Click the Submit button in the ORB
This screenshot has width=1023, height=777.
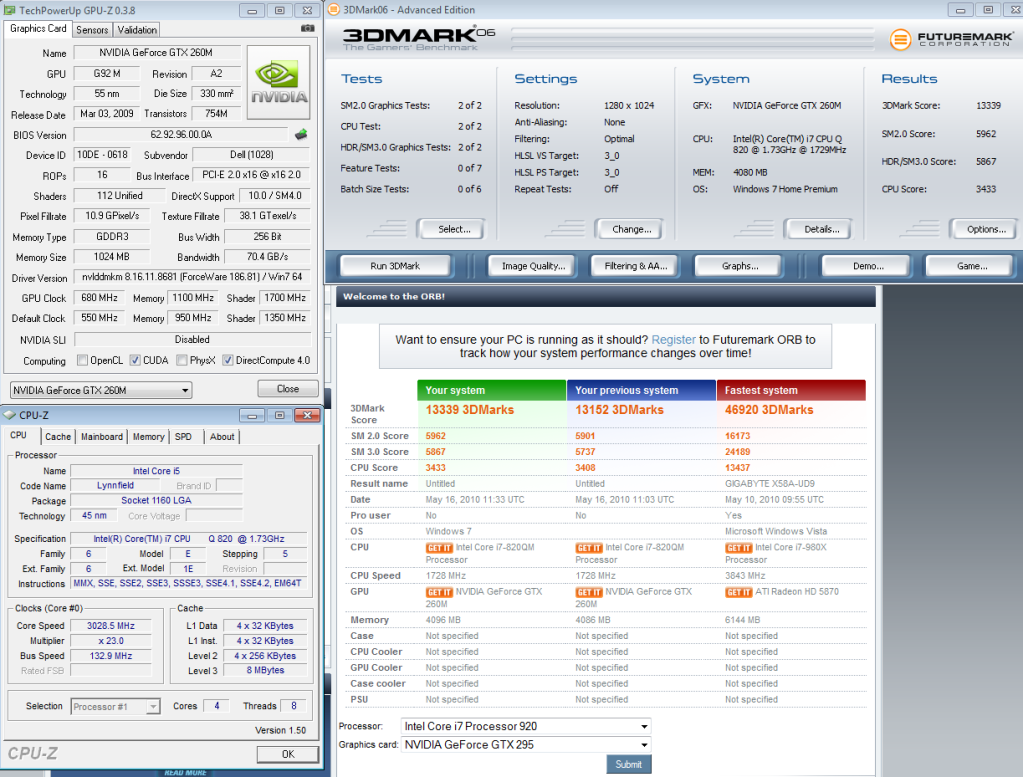tap(629, 765)
